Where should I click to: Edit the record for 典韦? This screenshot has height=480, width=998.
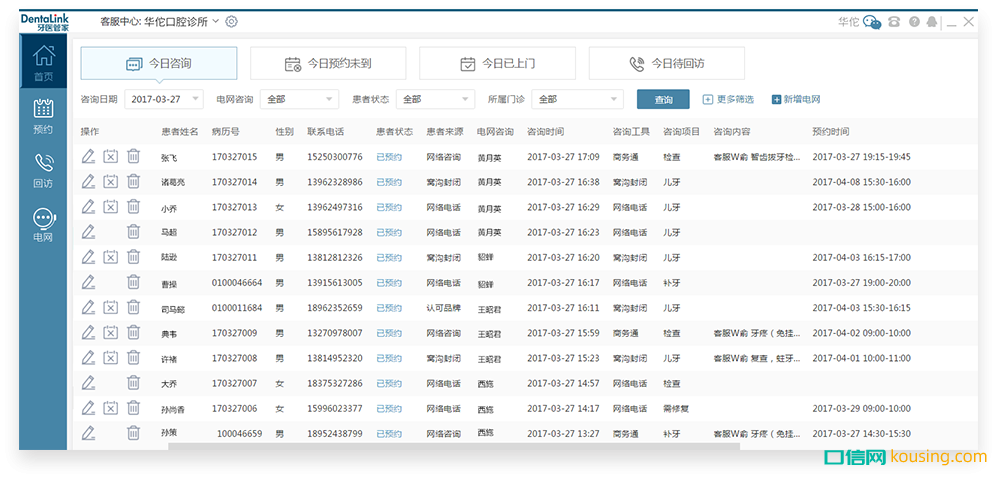tap(88, 332)
